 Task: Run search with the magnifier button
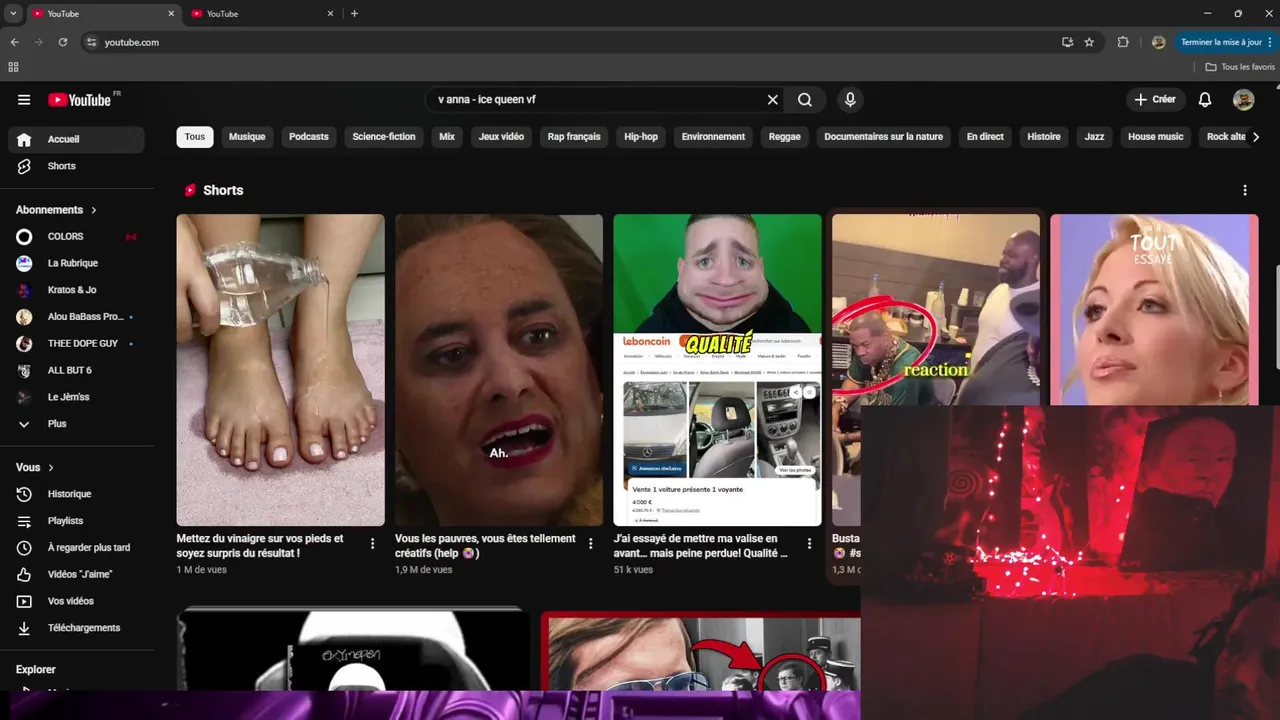point(805,100)
